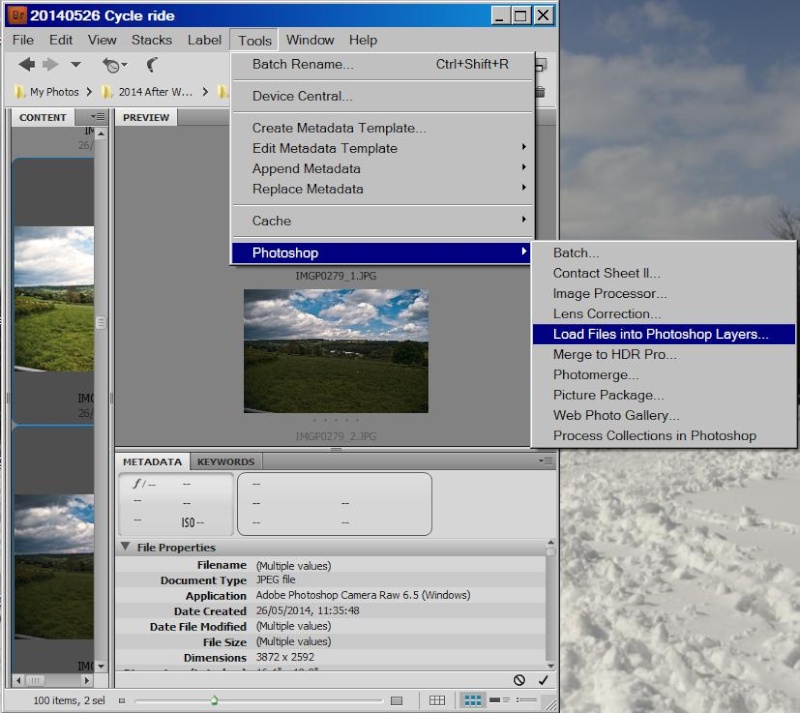Click the highlighted Photoshop submenu item
Screen dimensions: 800x713
(382, 253)
